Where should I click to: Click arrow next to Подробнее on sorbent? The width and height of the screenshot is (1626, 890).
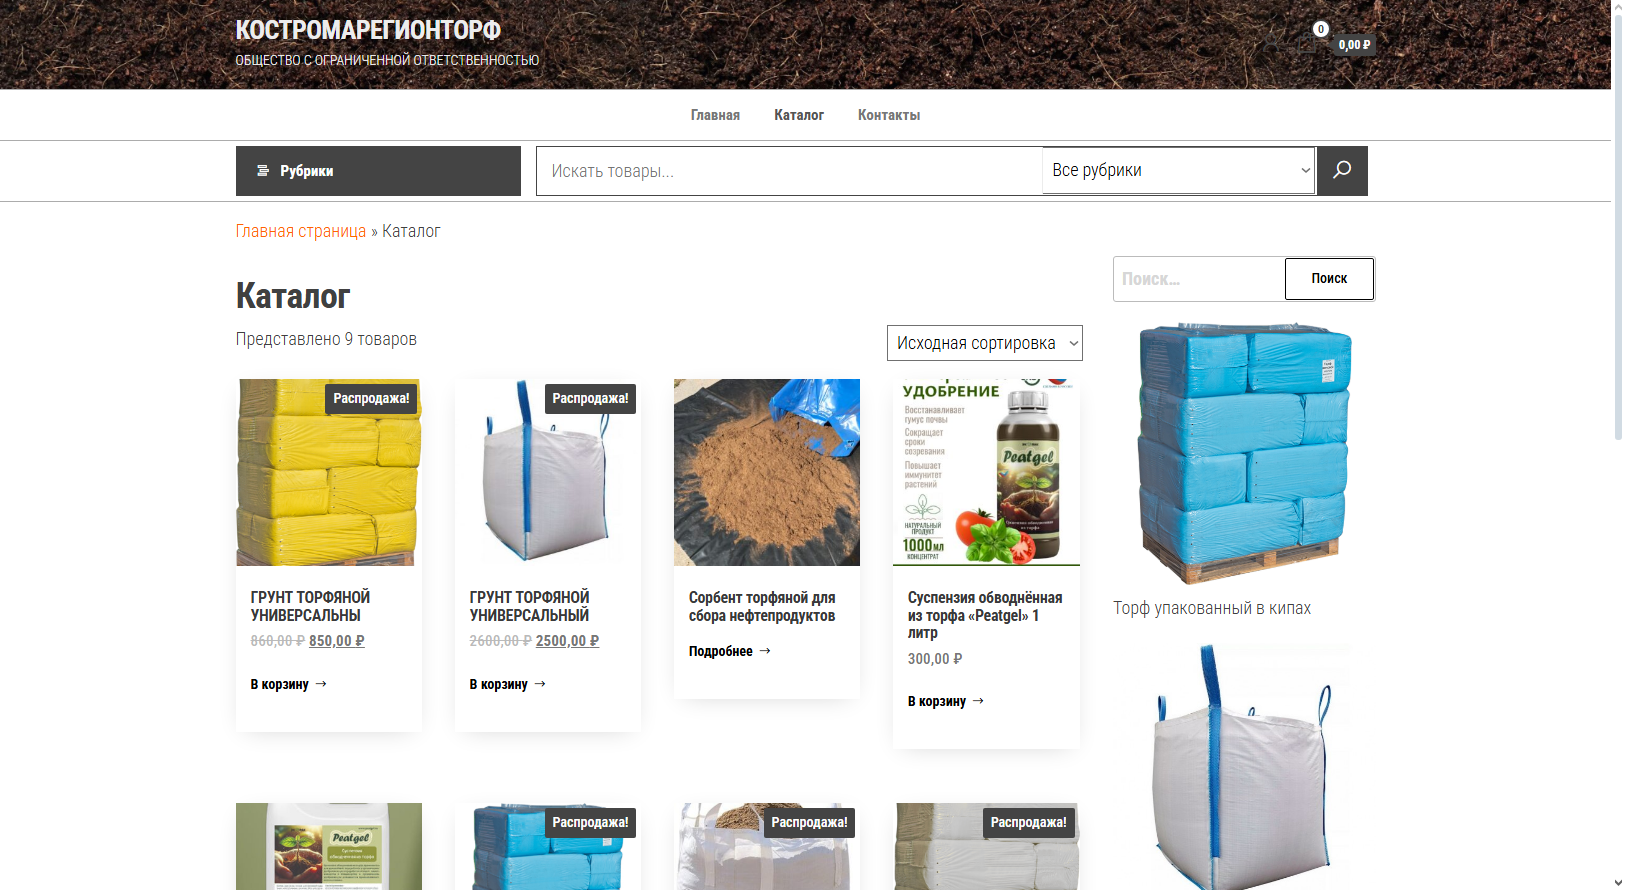(765, 651)
